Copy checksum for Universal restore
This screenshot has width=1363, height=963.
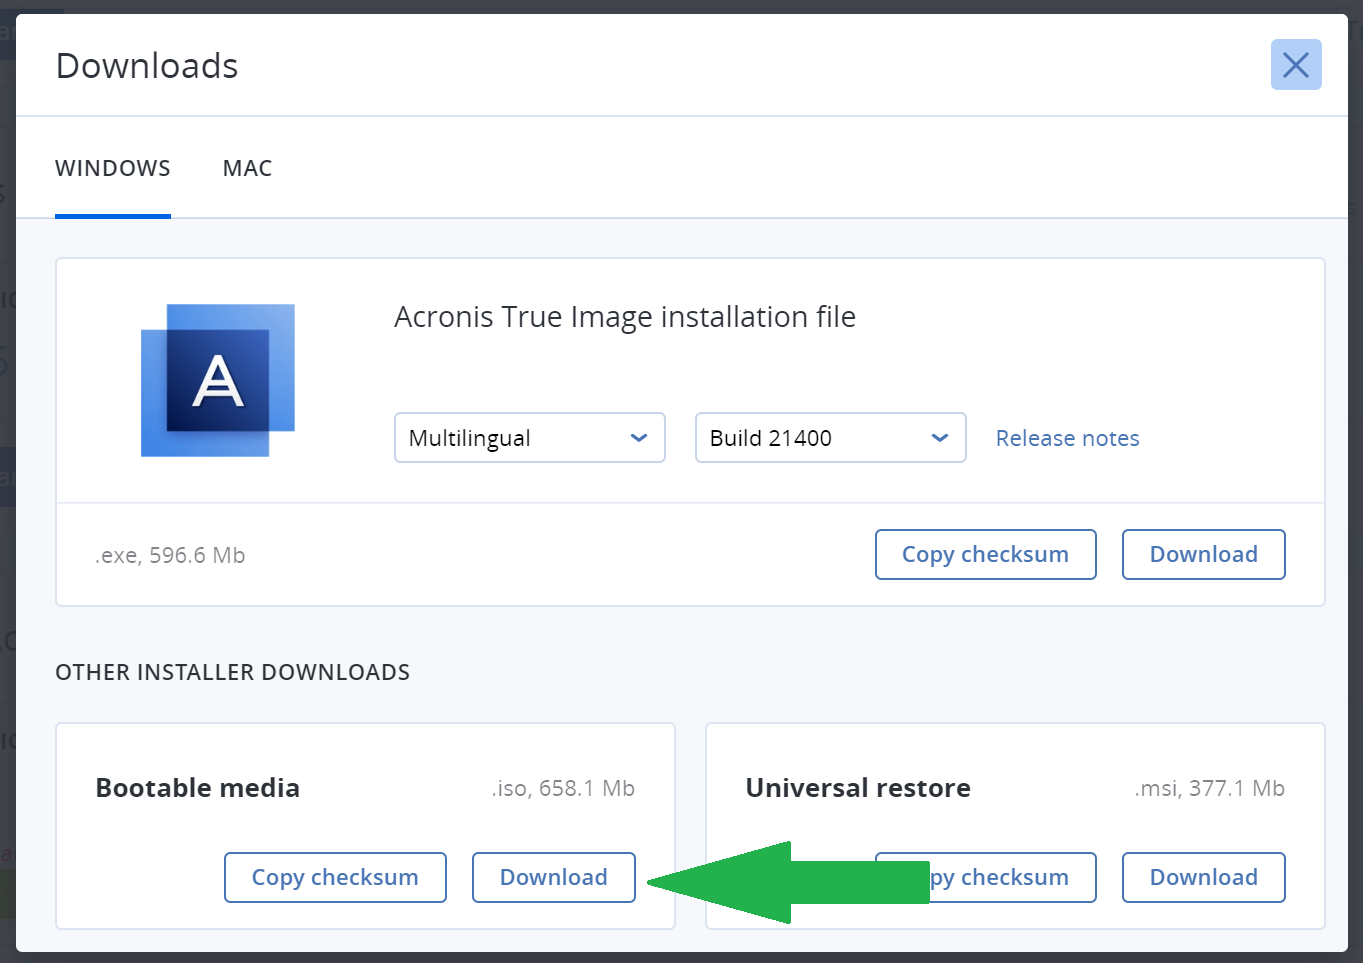(985, 877)
